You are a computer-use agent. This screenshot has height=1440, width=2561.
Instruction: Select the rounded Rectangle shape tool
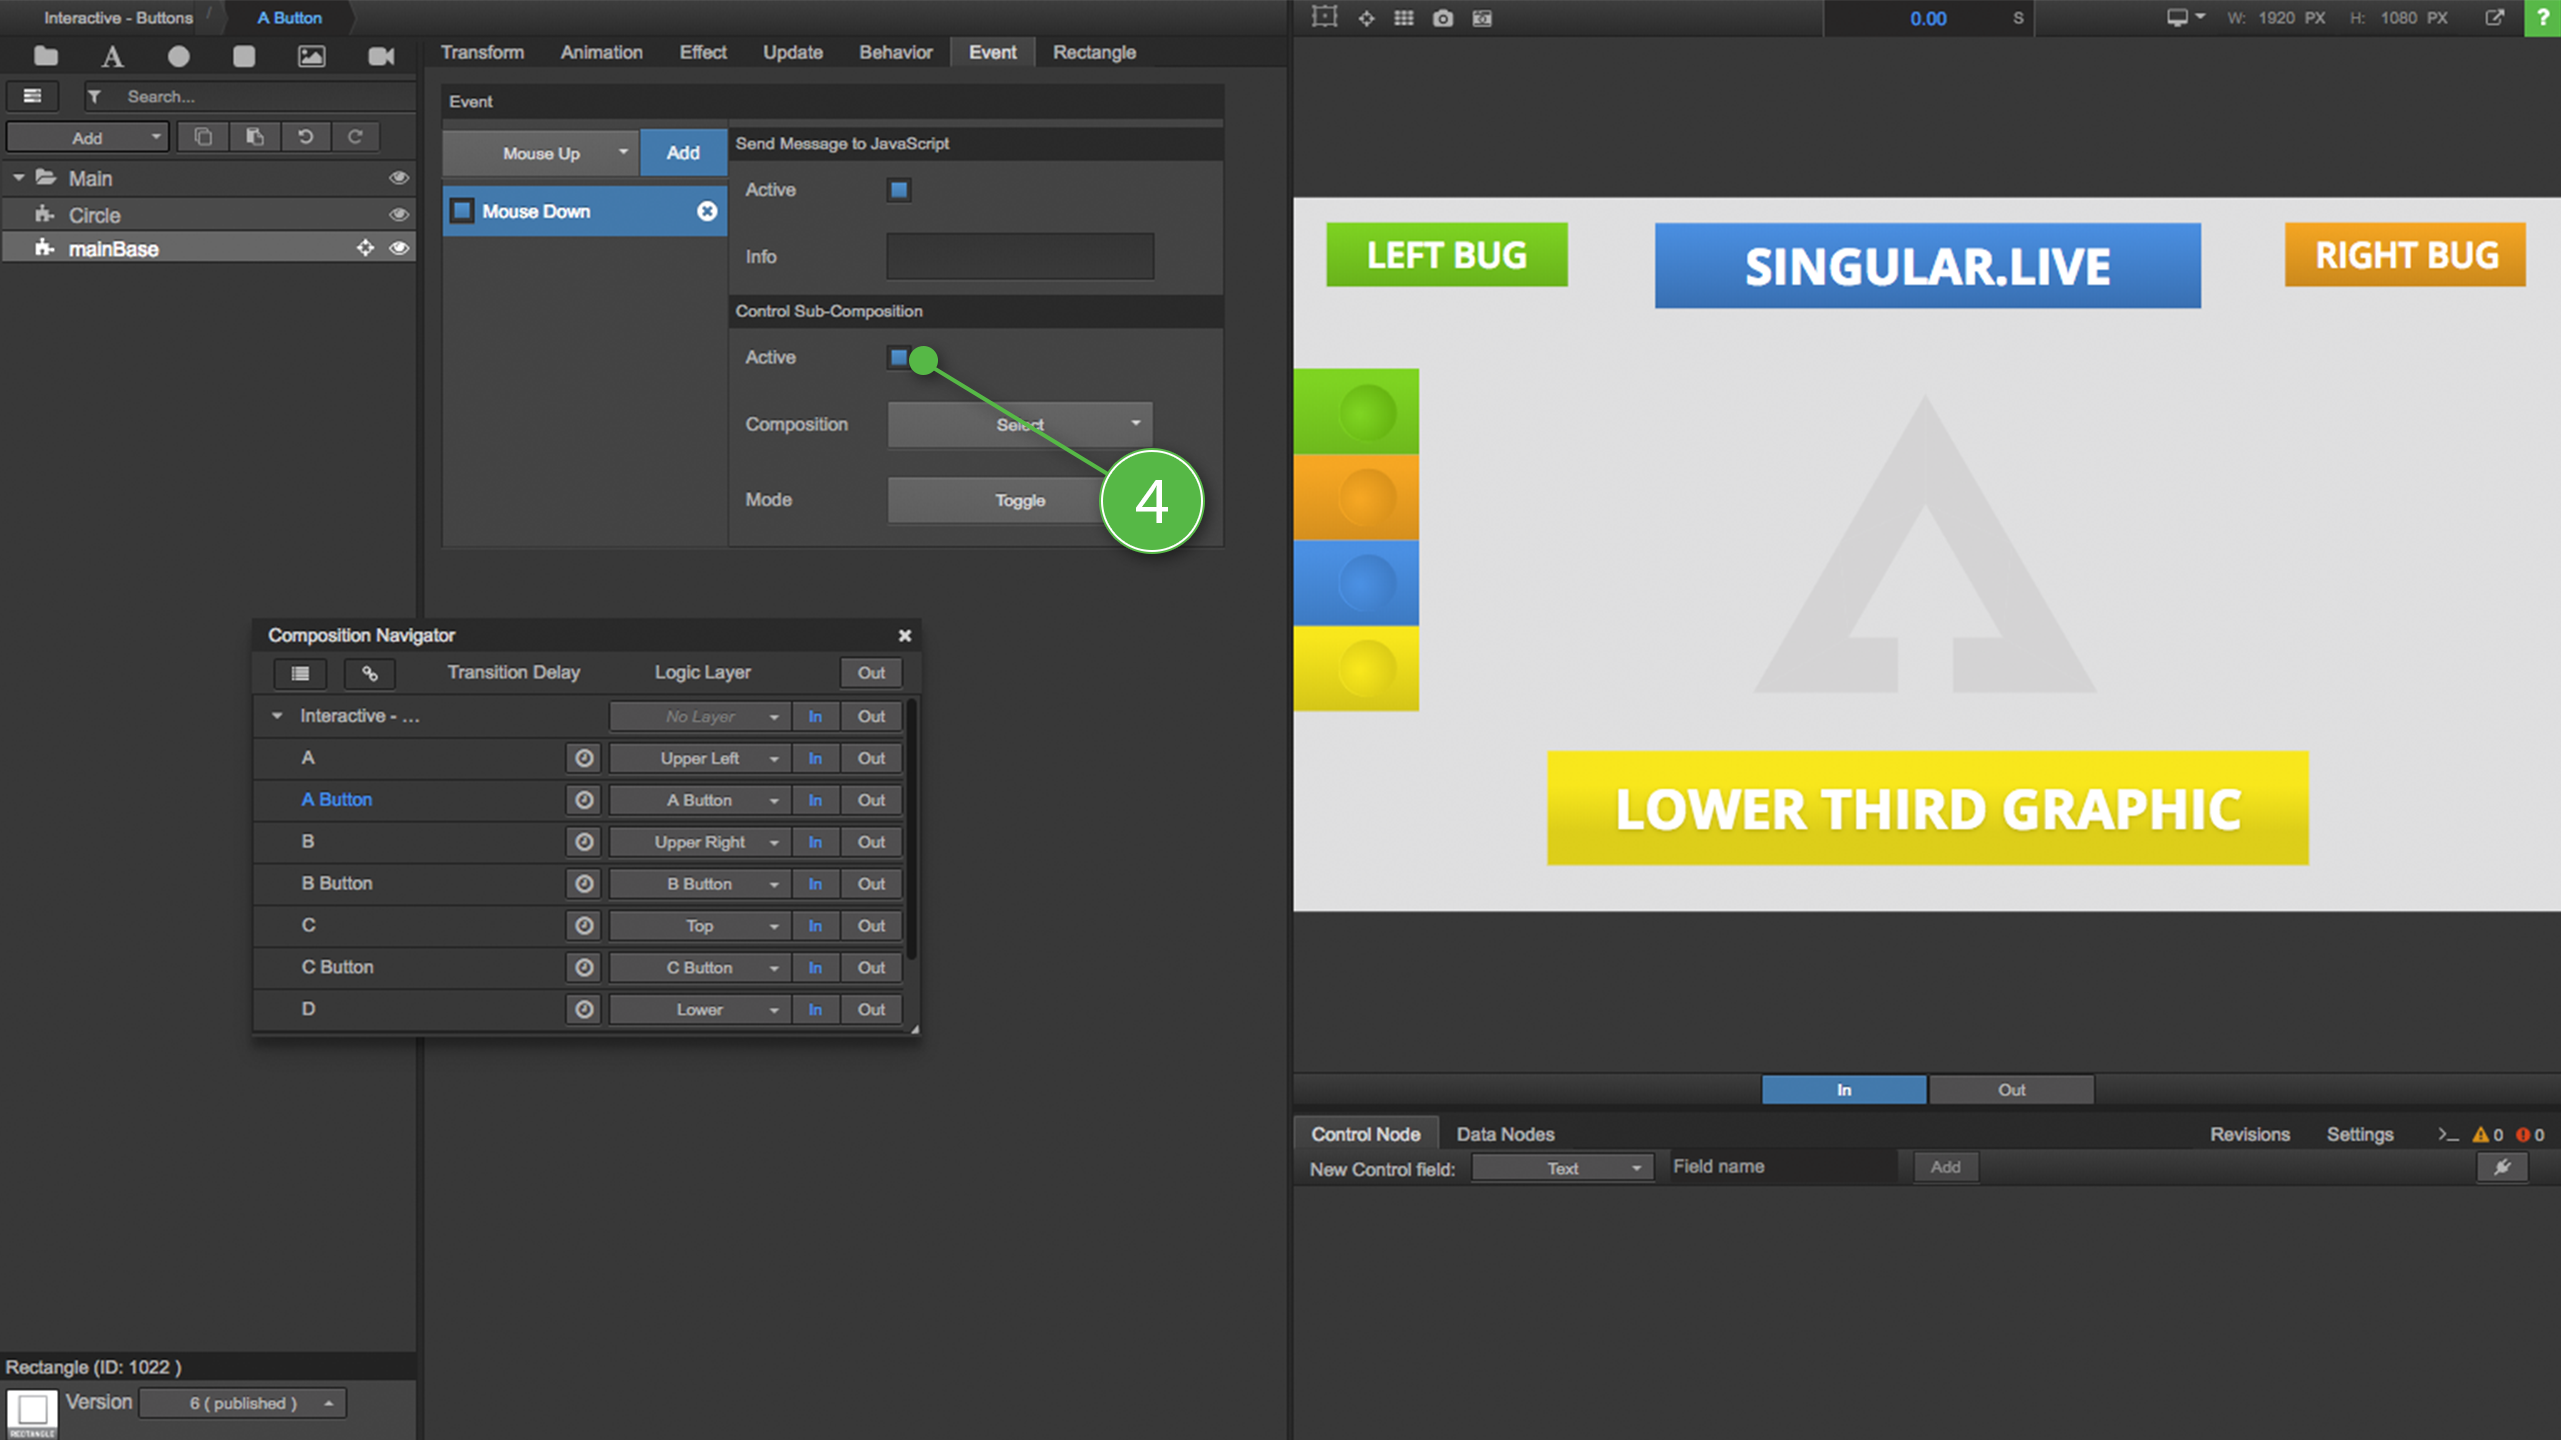coord(244,56)
